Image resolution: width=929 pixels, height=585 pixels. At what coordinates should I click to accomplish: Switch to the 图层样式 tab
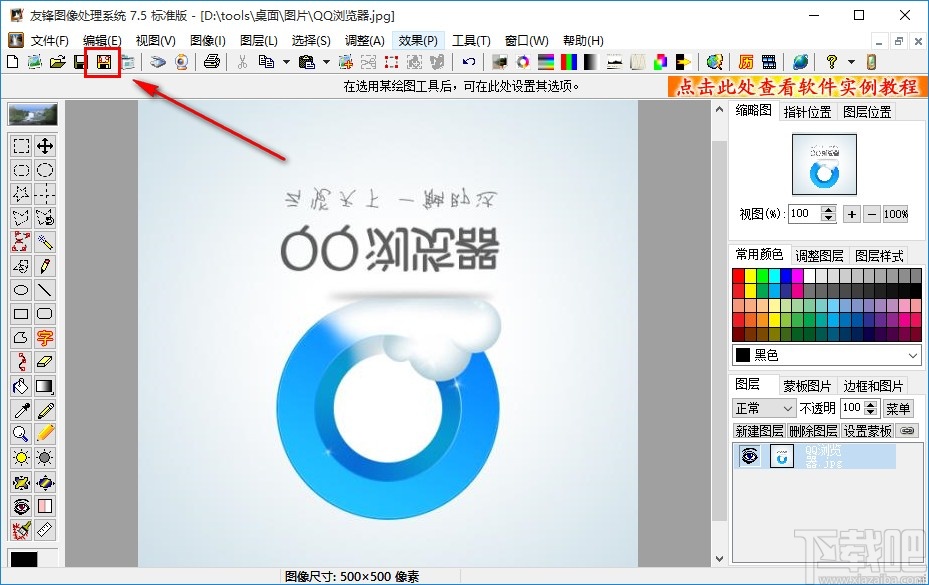[880, 254]
